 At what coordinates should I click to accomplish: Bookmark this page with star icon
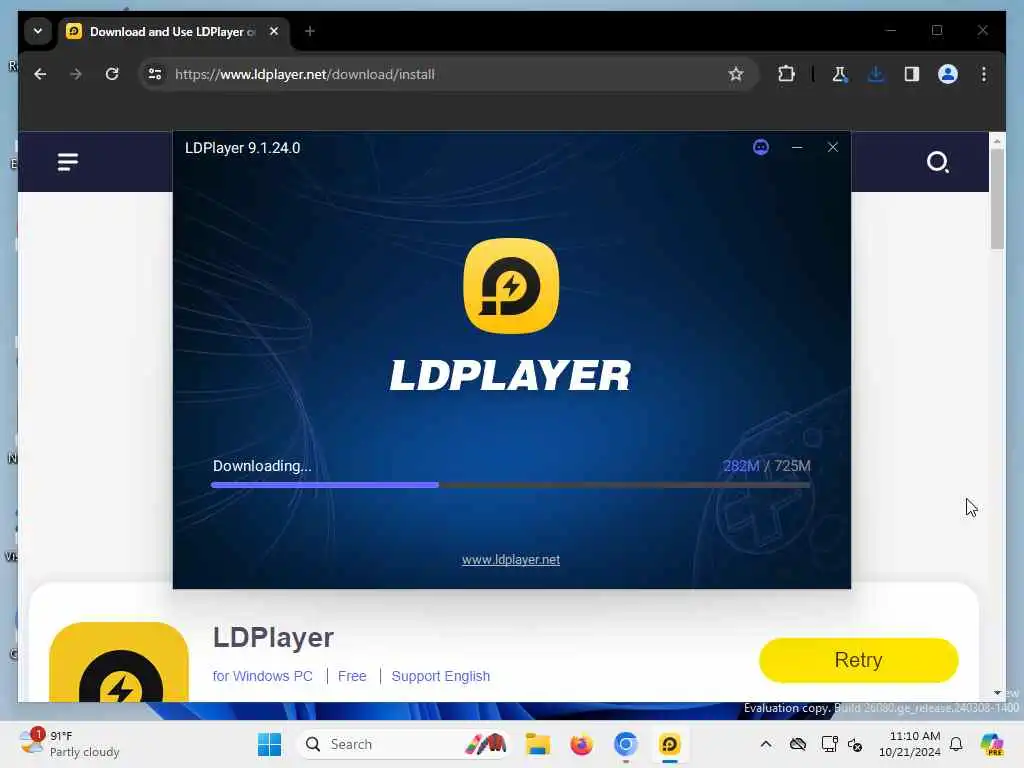pos(736,74)
